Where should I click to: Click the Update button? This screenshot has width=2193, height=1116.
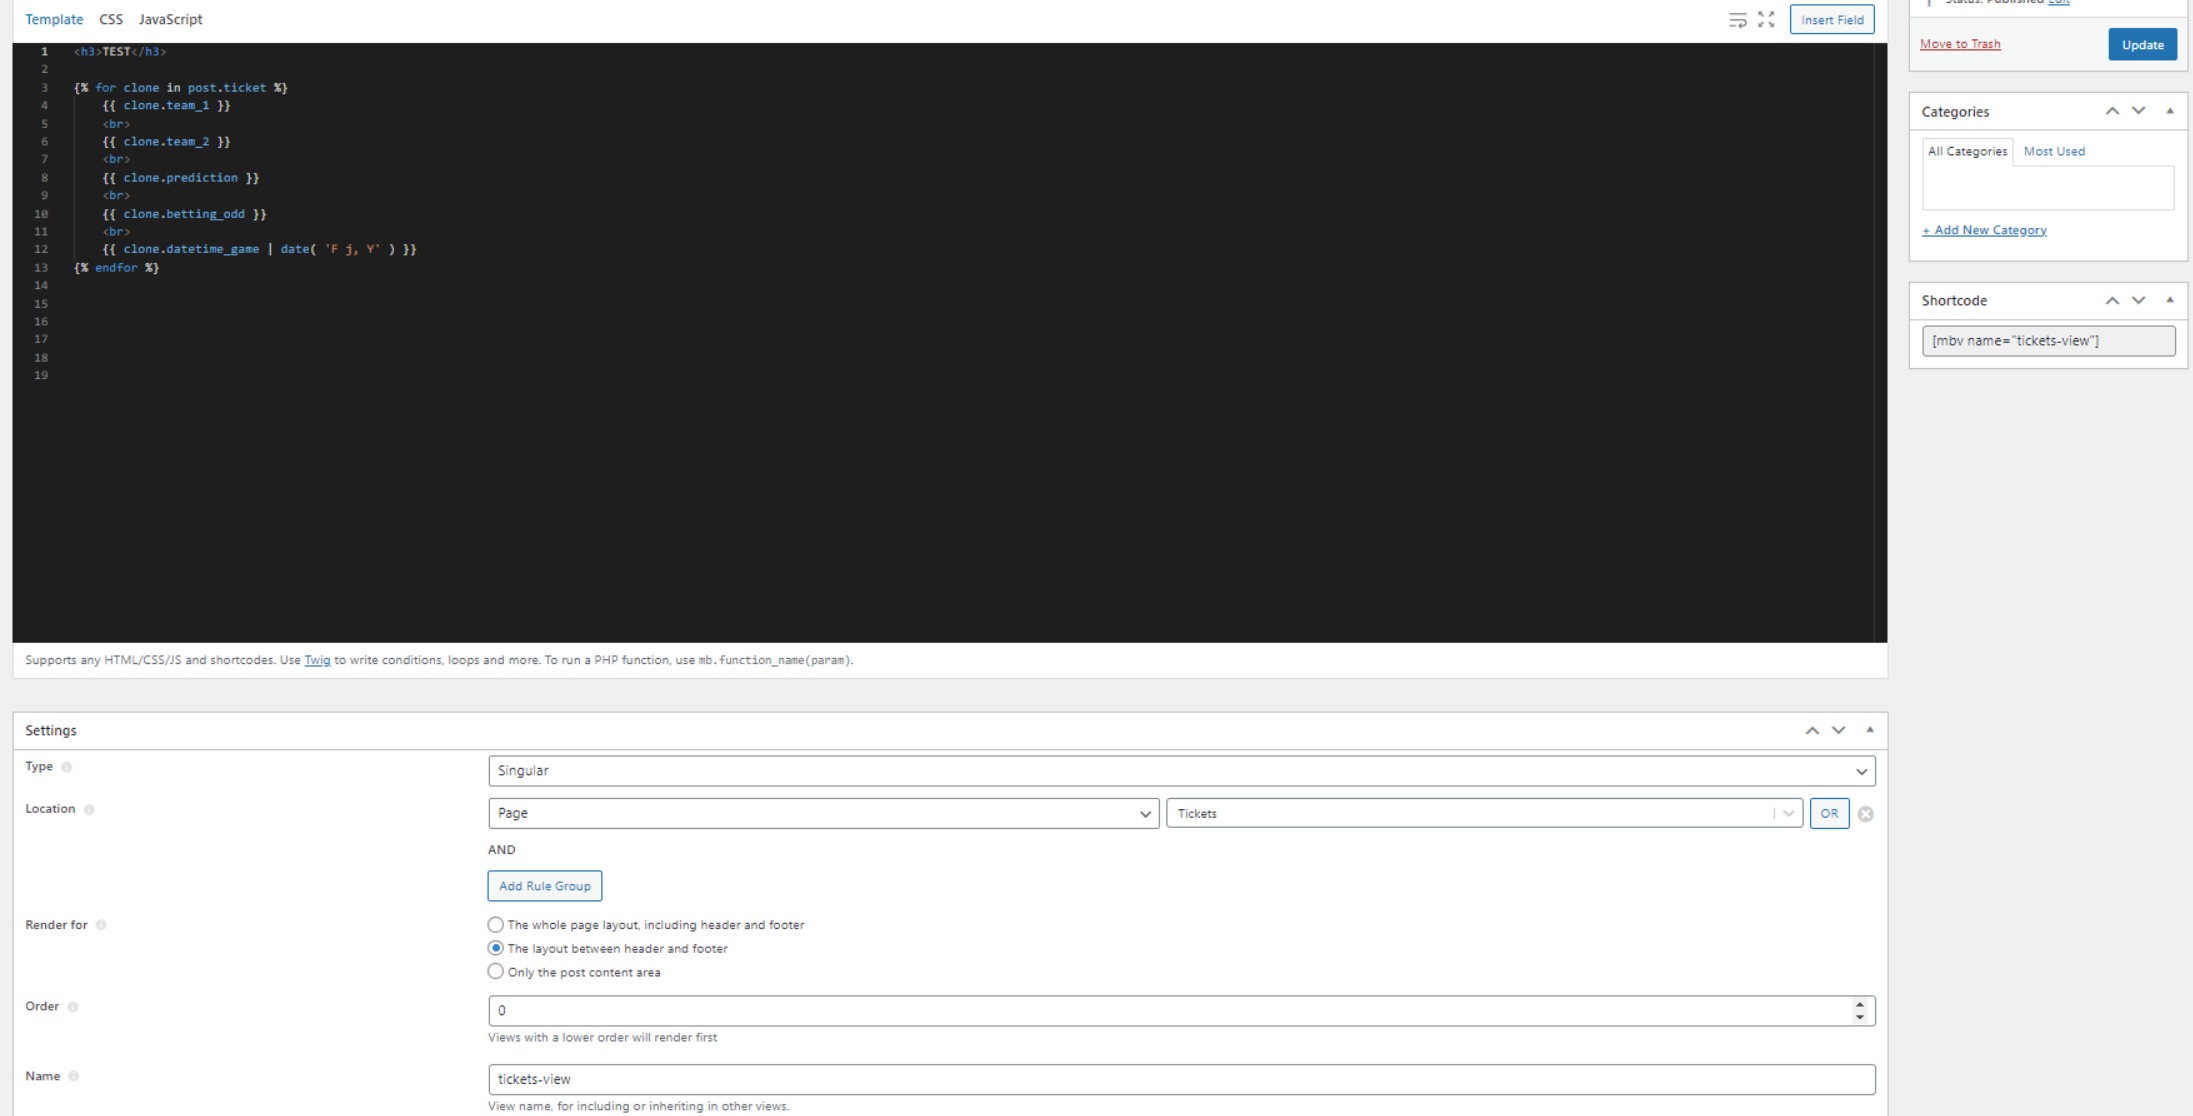pyautogui.click(x=2142, y=45)
